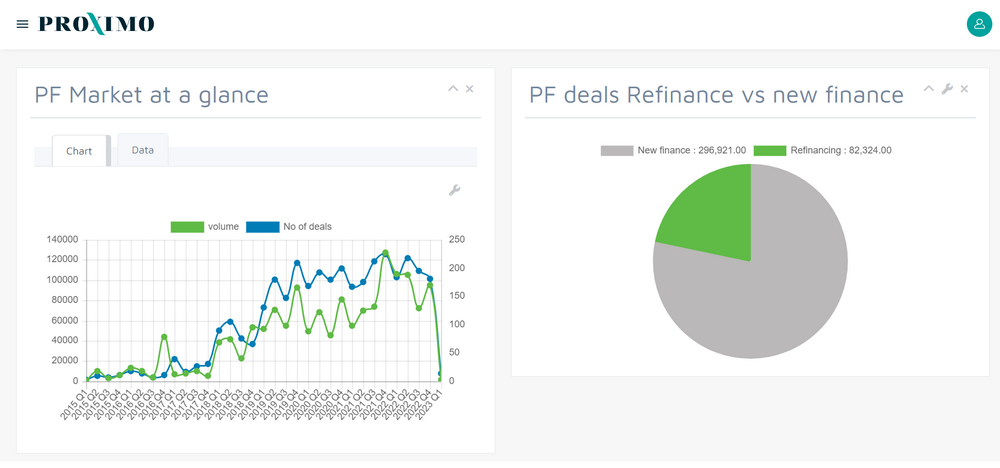Click the PF deals Refinance vs new finance heading
Viewport: 1000px width, 468px height.
pos(716,95)
